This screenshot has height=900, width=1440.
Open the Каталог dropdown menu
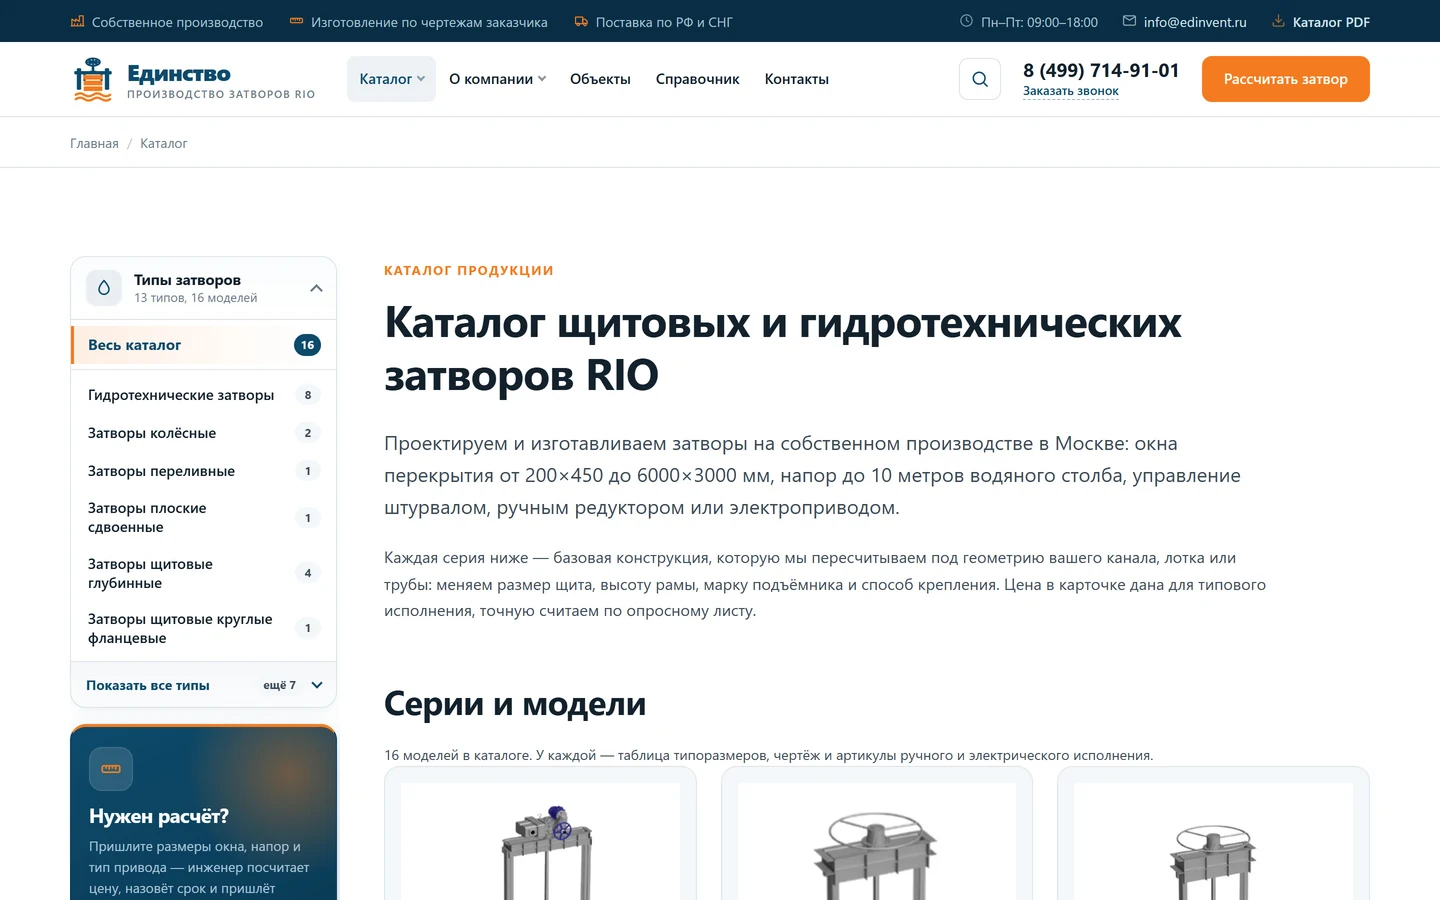click(391, 79)
